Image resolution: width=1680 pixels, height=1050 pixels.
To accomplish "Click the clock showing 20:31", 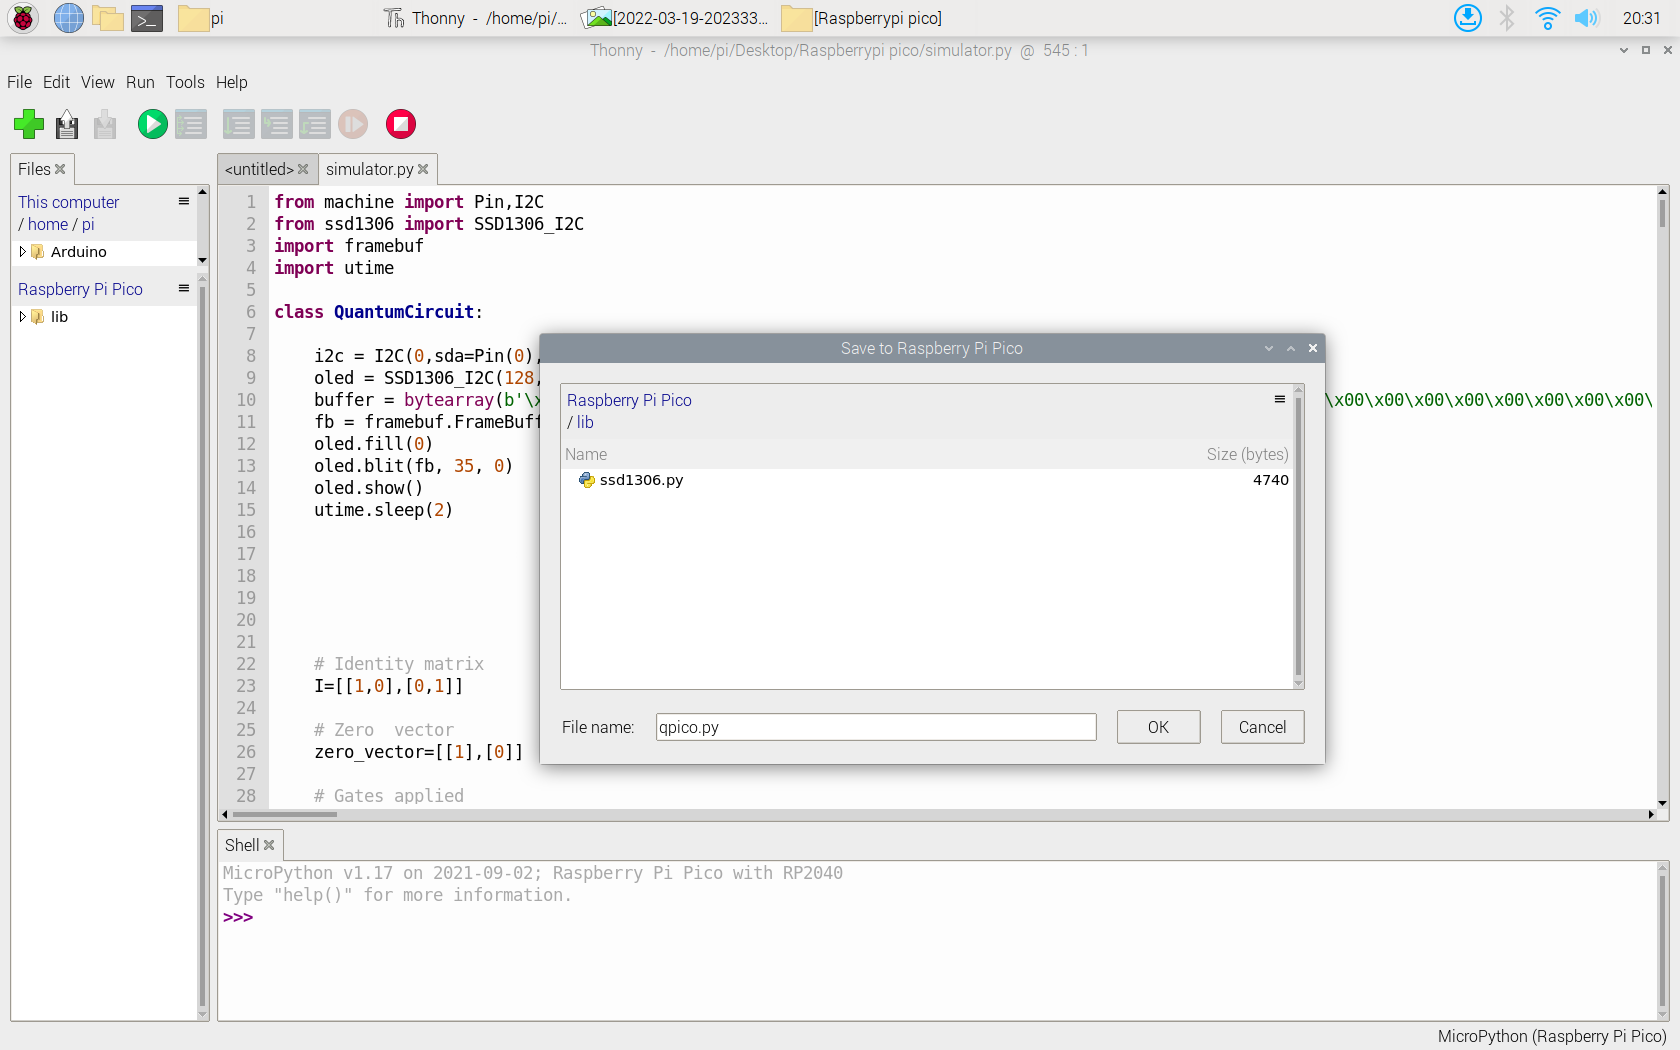I will click(1641, 18).
